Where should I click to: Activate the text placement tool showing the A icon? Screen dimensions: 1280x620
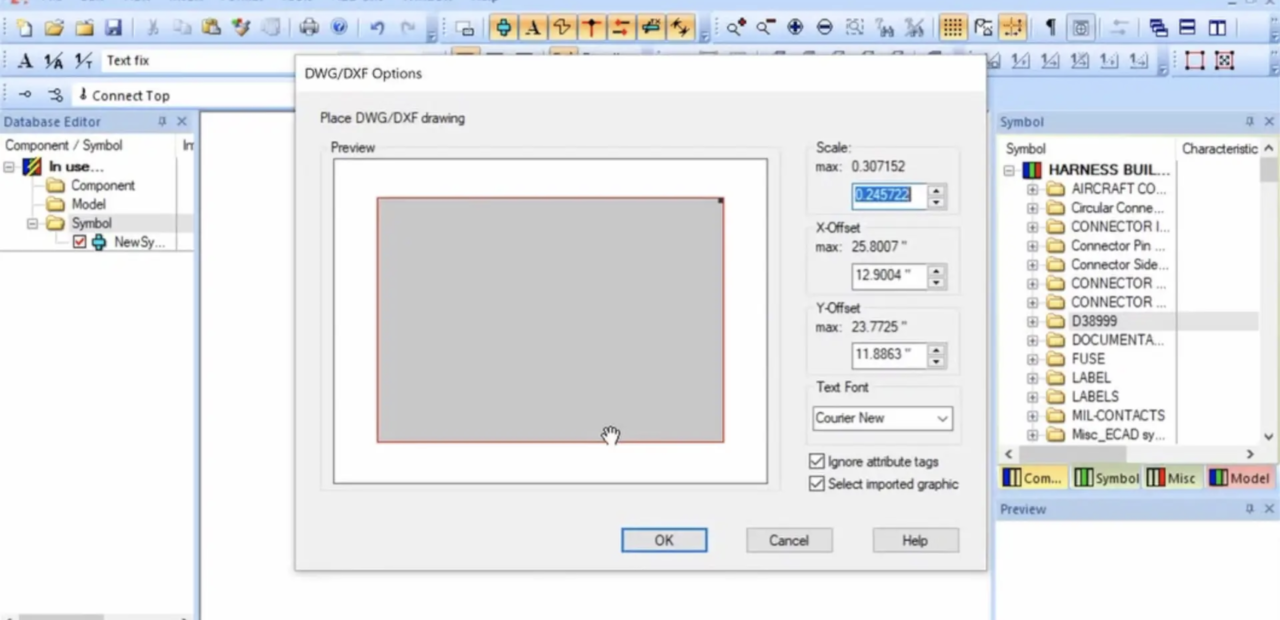click(533, 27)
